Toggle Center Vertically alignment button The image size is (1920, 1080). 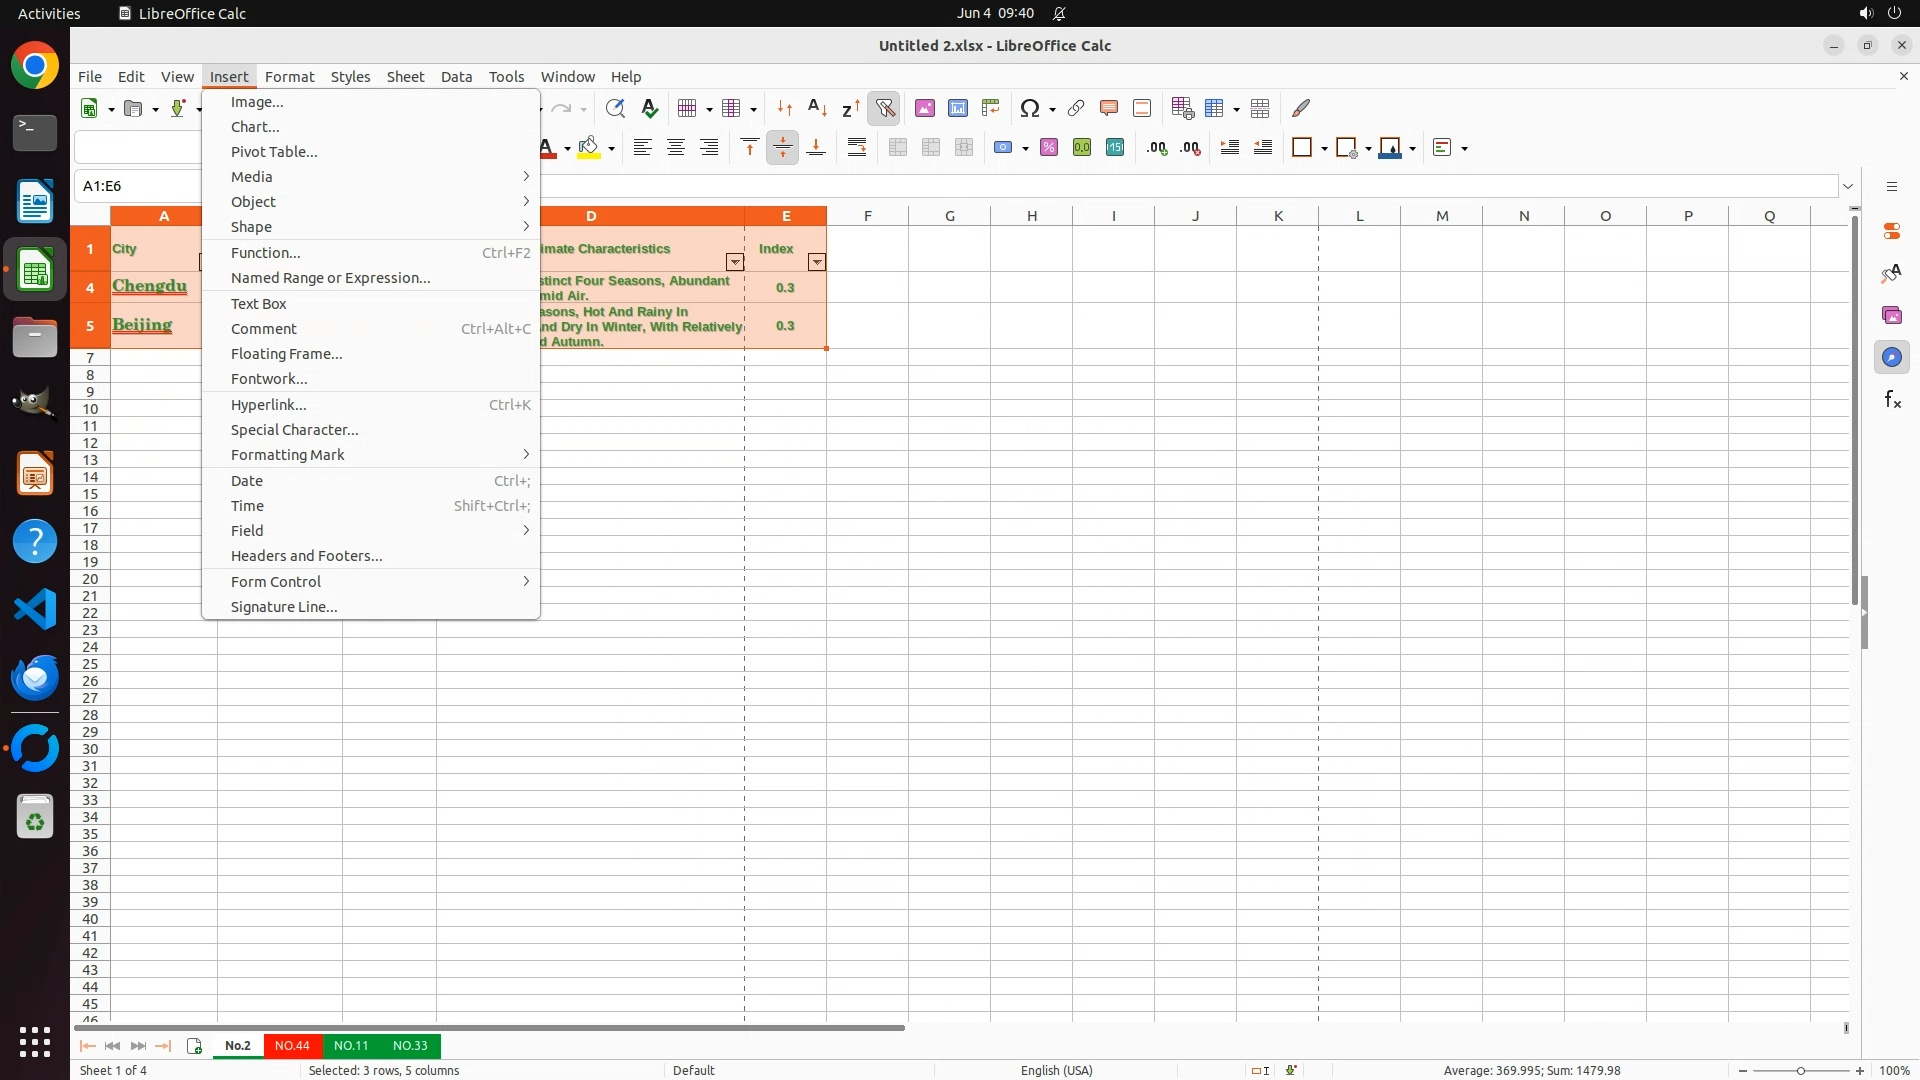(783, 148)
